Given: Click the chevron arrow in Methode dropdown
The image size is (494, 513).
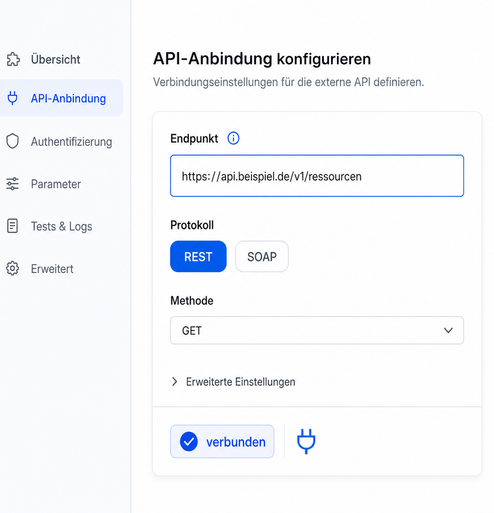Looking at the screenshot, I should (448, 330).
